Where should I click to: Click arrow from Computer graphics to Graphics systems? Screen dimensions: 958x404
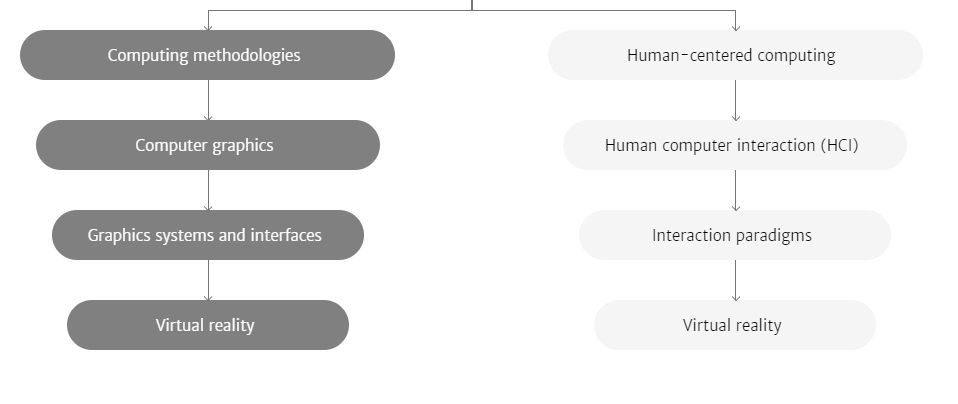[x=208, y=190]
